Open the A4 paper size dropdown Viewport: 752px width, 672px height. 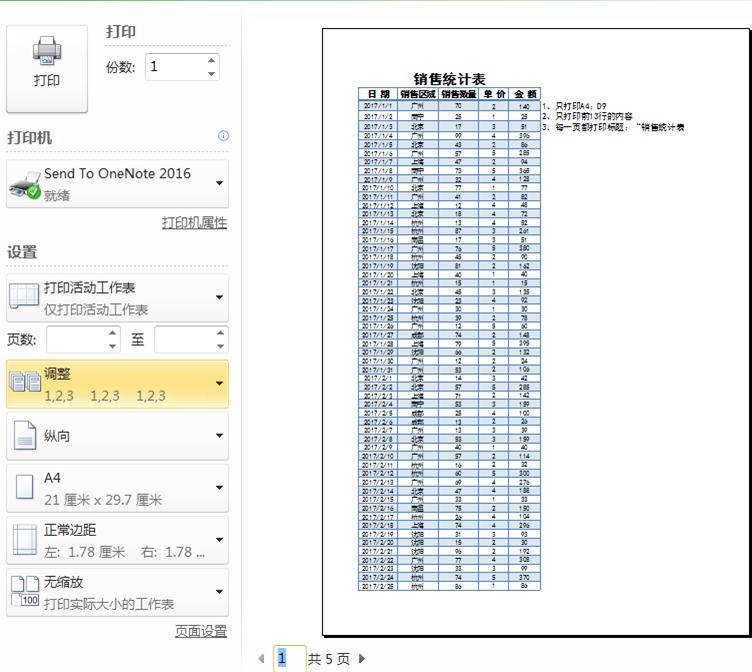coord(118,488)
